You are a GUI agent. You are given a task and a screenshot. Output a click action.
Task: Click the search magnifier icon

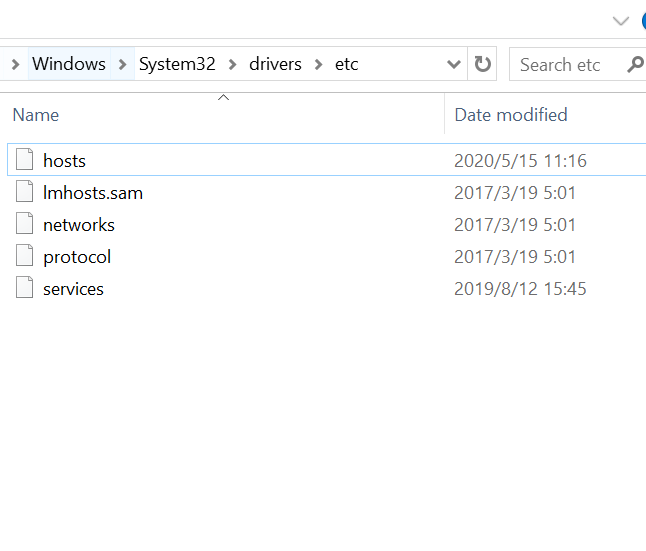point(635,64)
